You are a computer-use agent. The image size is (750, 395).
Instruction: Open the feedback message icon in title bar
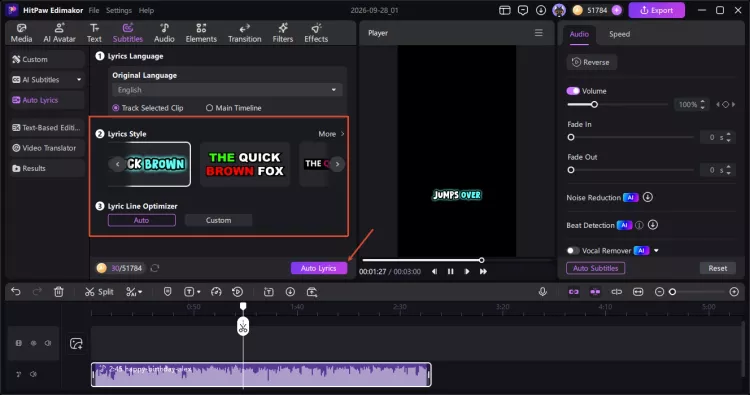click(523, 10)
